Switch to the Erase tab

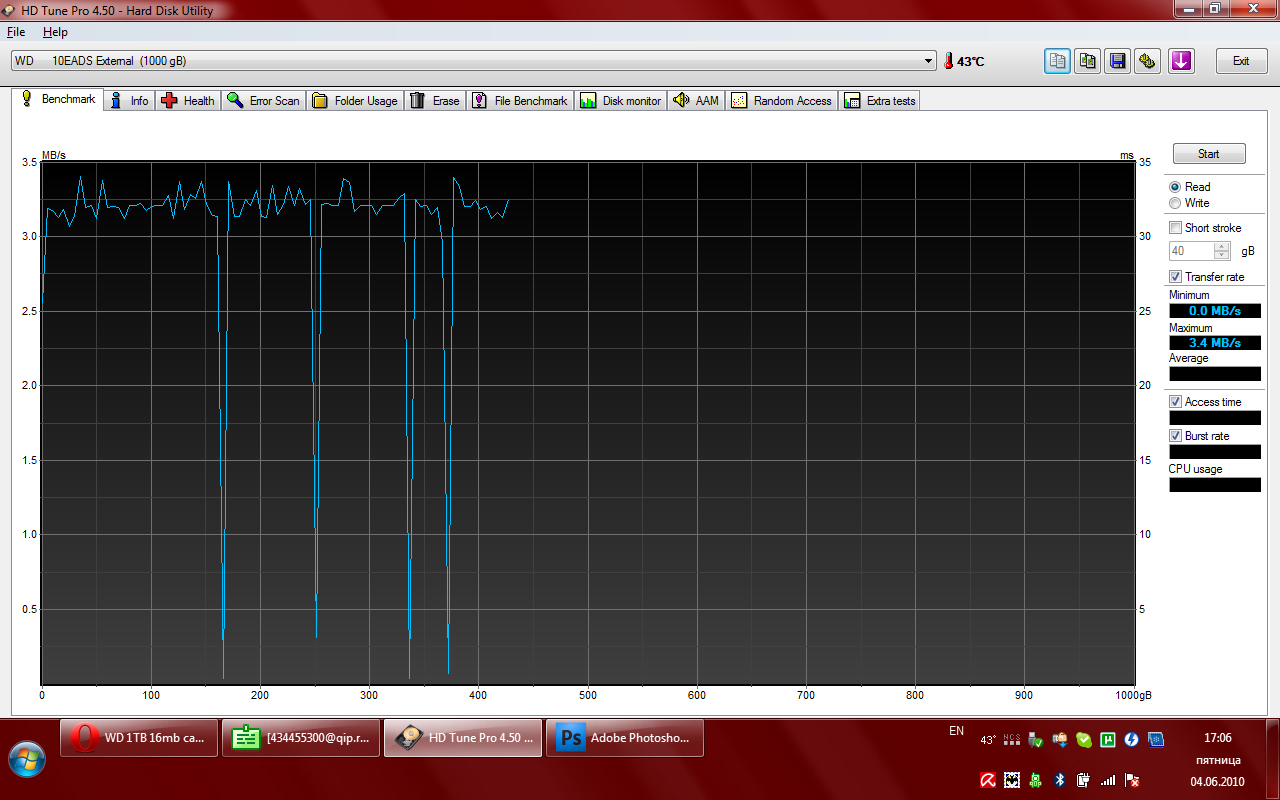pos(435,101)
